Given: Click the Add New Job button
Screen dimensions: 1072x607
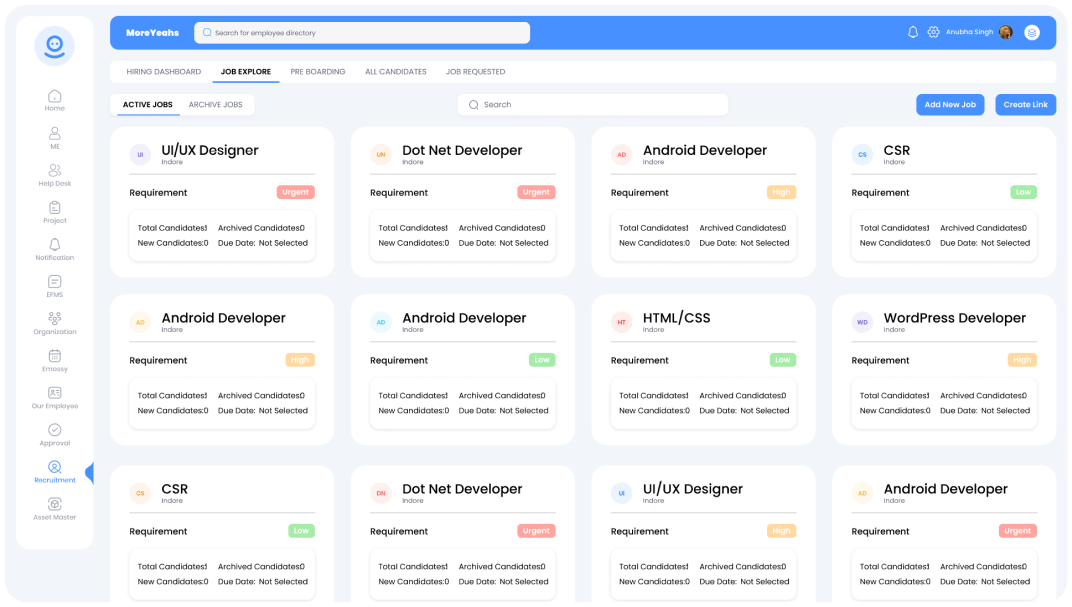Looking at the screenshot, I should click(949, 105).
